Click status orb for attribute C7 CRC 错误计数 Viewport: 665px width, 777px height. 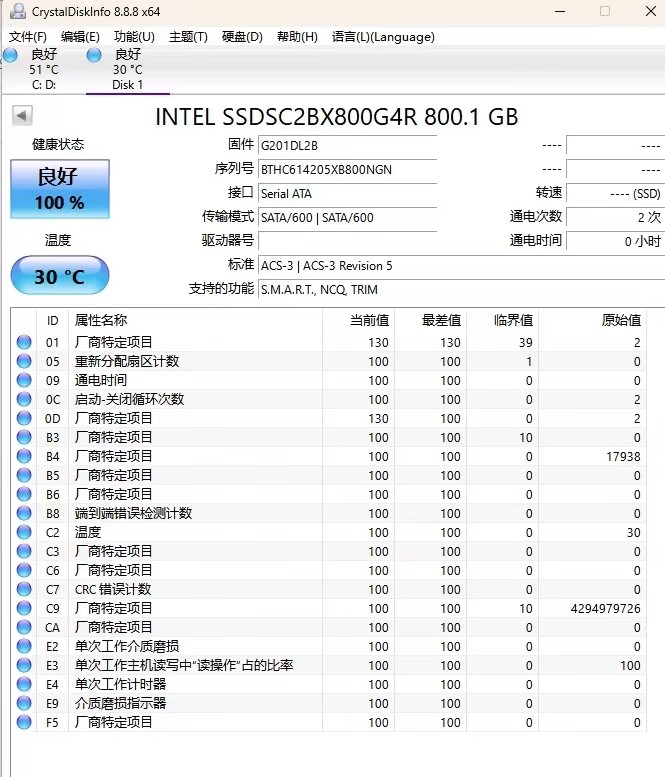point(24,589)
